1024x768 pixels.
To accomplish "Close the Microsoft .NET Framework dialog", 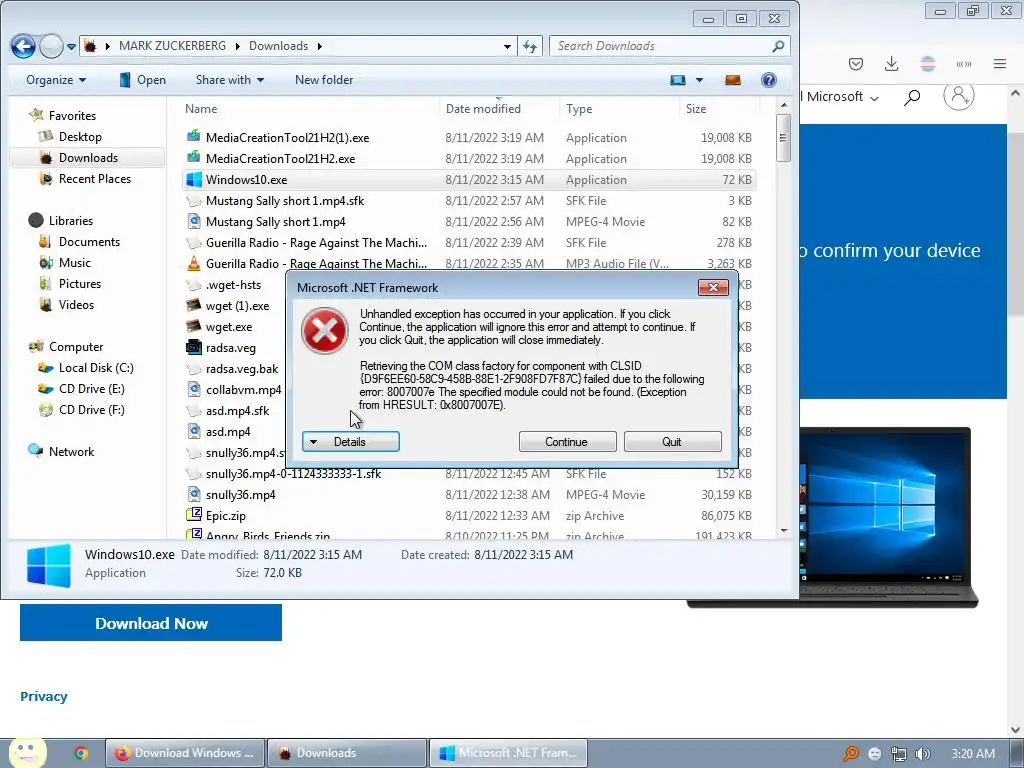I will 713,287.
